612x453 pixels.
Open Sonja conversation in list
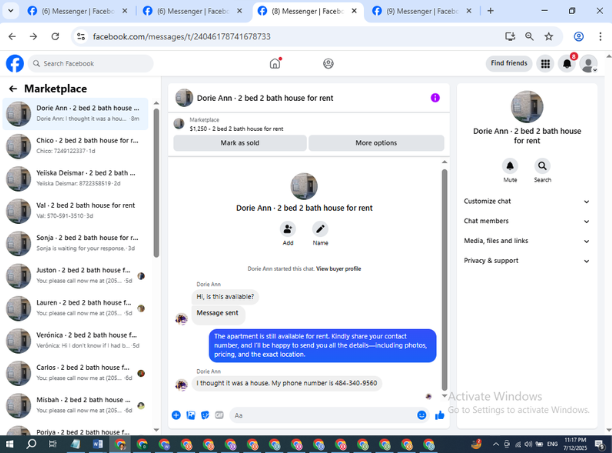point(75,243)
